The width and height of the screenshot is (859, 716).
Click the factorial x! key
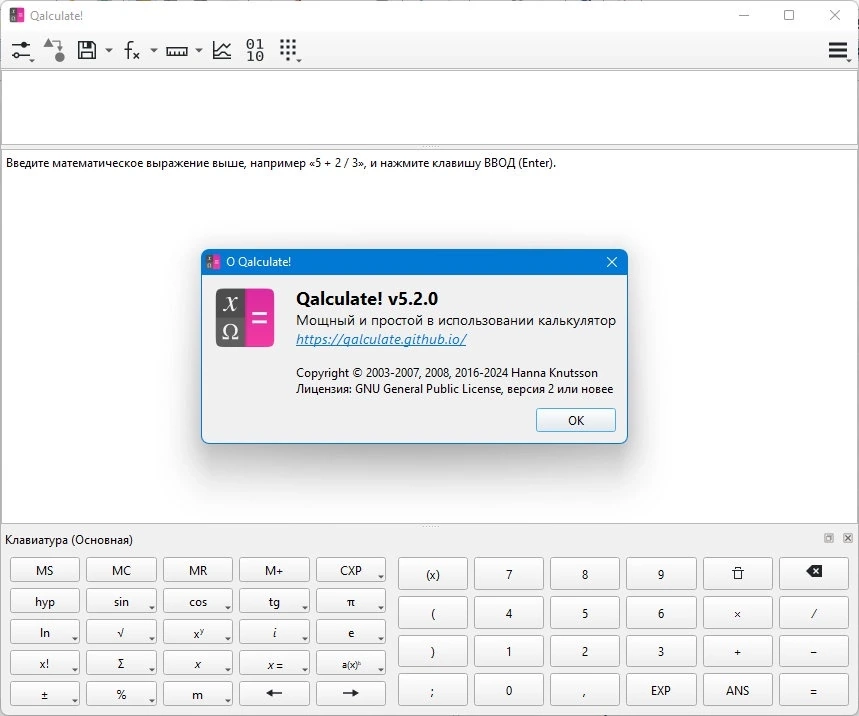pyautogui.click(x=45, y=663)
